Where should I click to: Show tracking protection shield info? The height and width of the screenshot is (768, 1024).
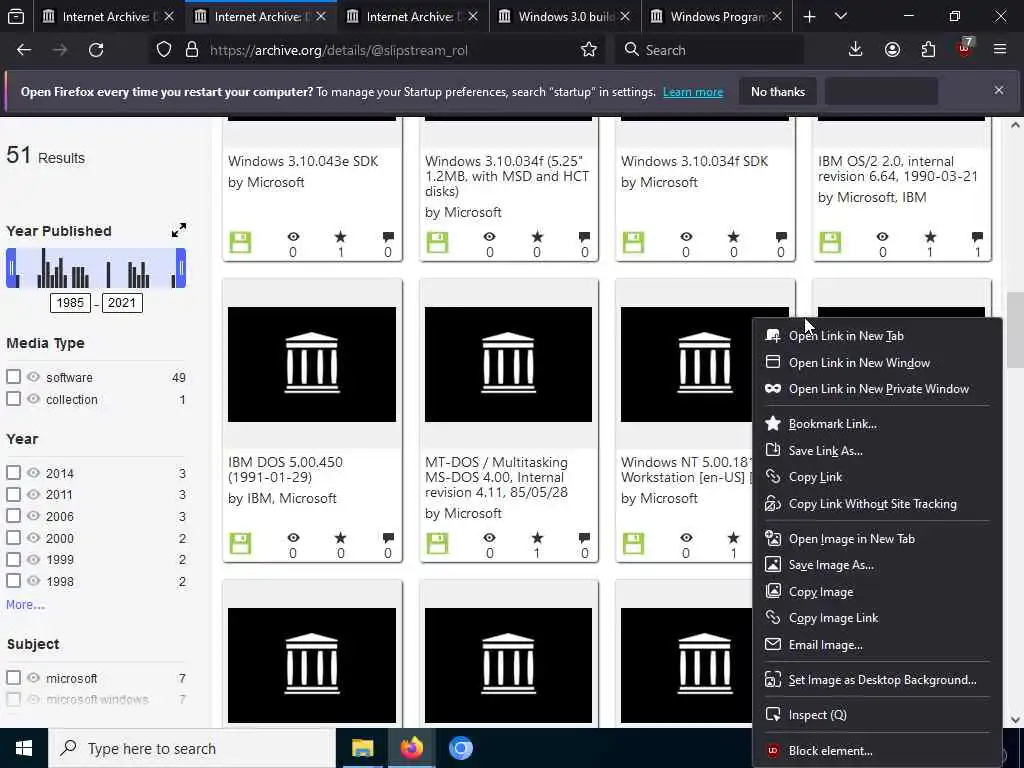(x=164, y=50)
